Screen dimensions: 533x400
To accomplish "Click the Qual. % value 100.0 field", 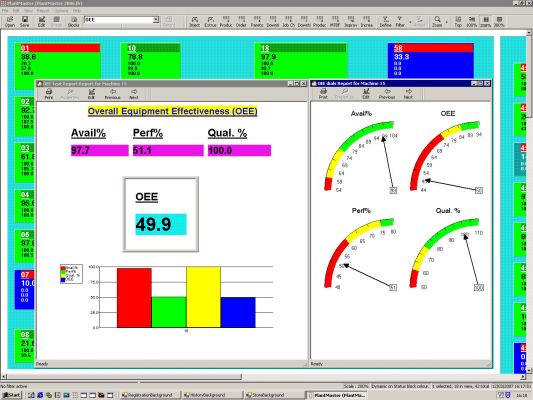I will (239, 150).
